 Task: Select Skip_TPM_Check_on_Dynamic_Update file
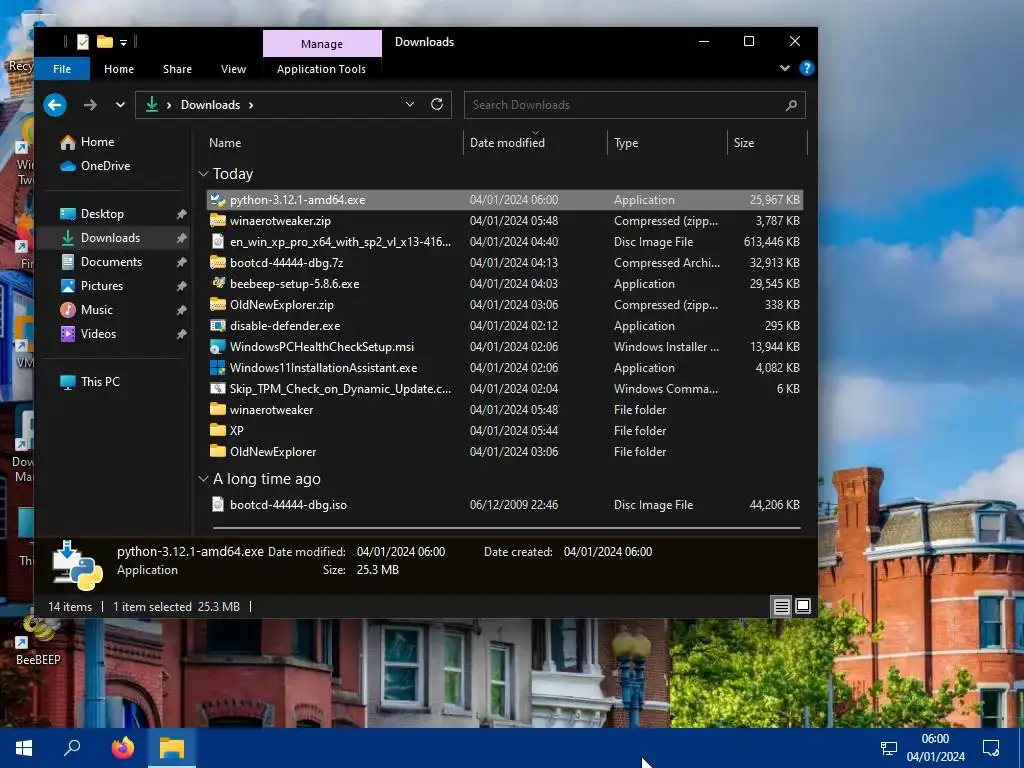coord(504,389)
